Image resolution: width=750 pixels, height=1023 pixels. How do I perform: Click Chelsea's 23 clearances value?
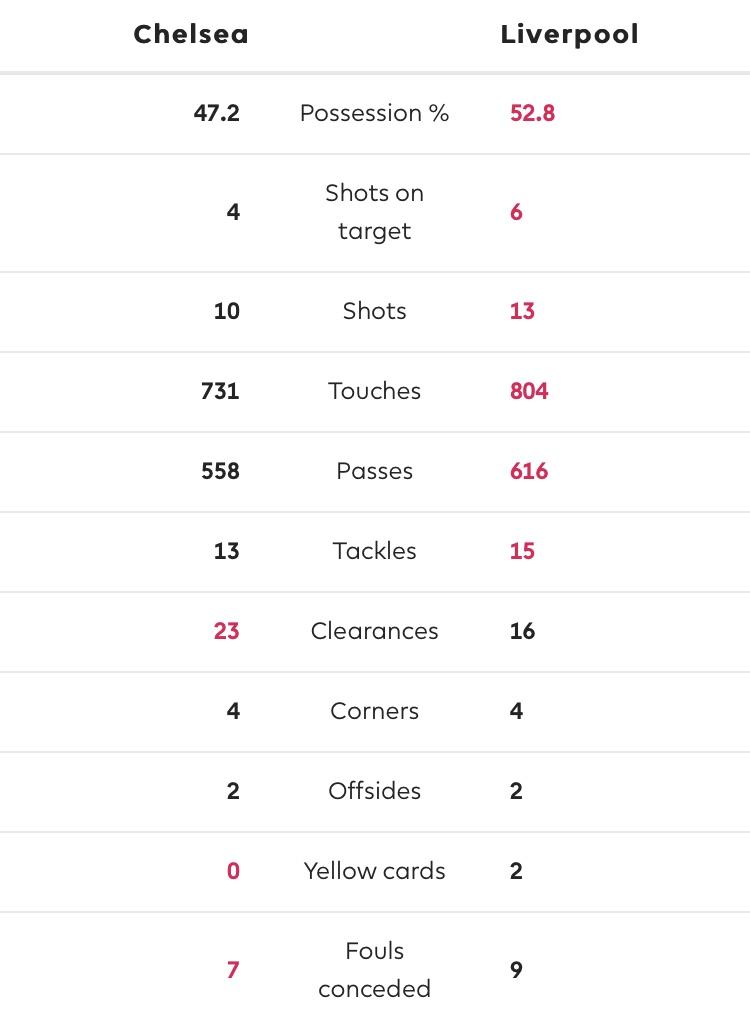pos(226,631)
